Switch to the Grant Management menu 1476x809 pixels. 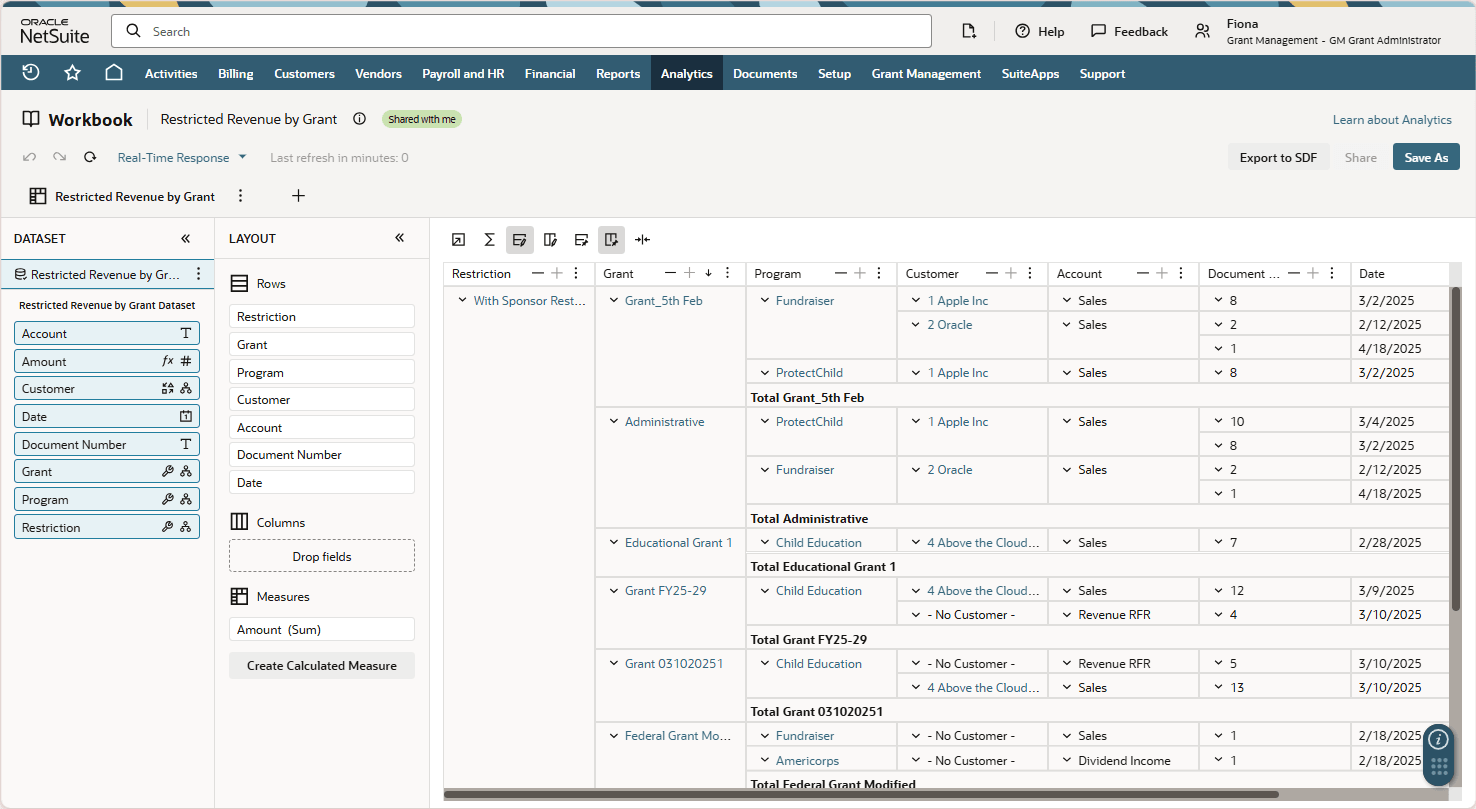tap(925, 73)
